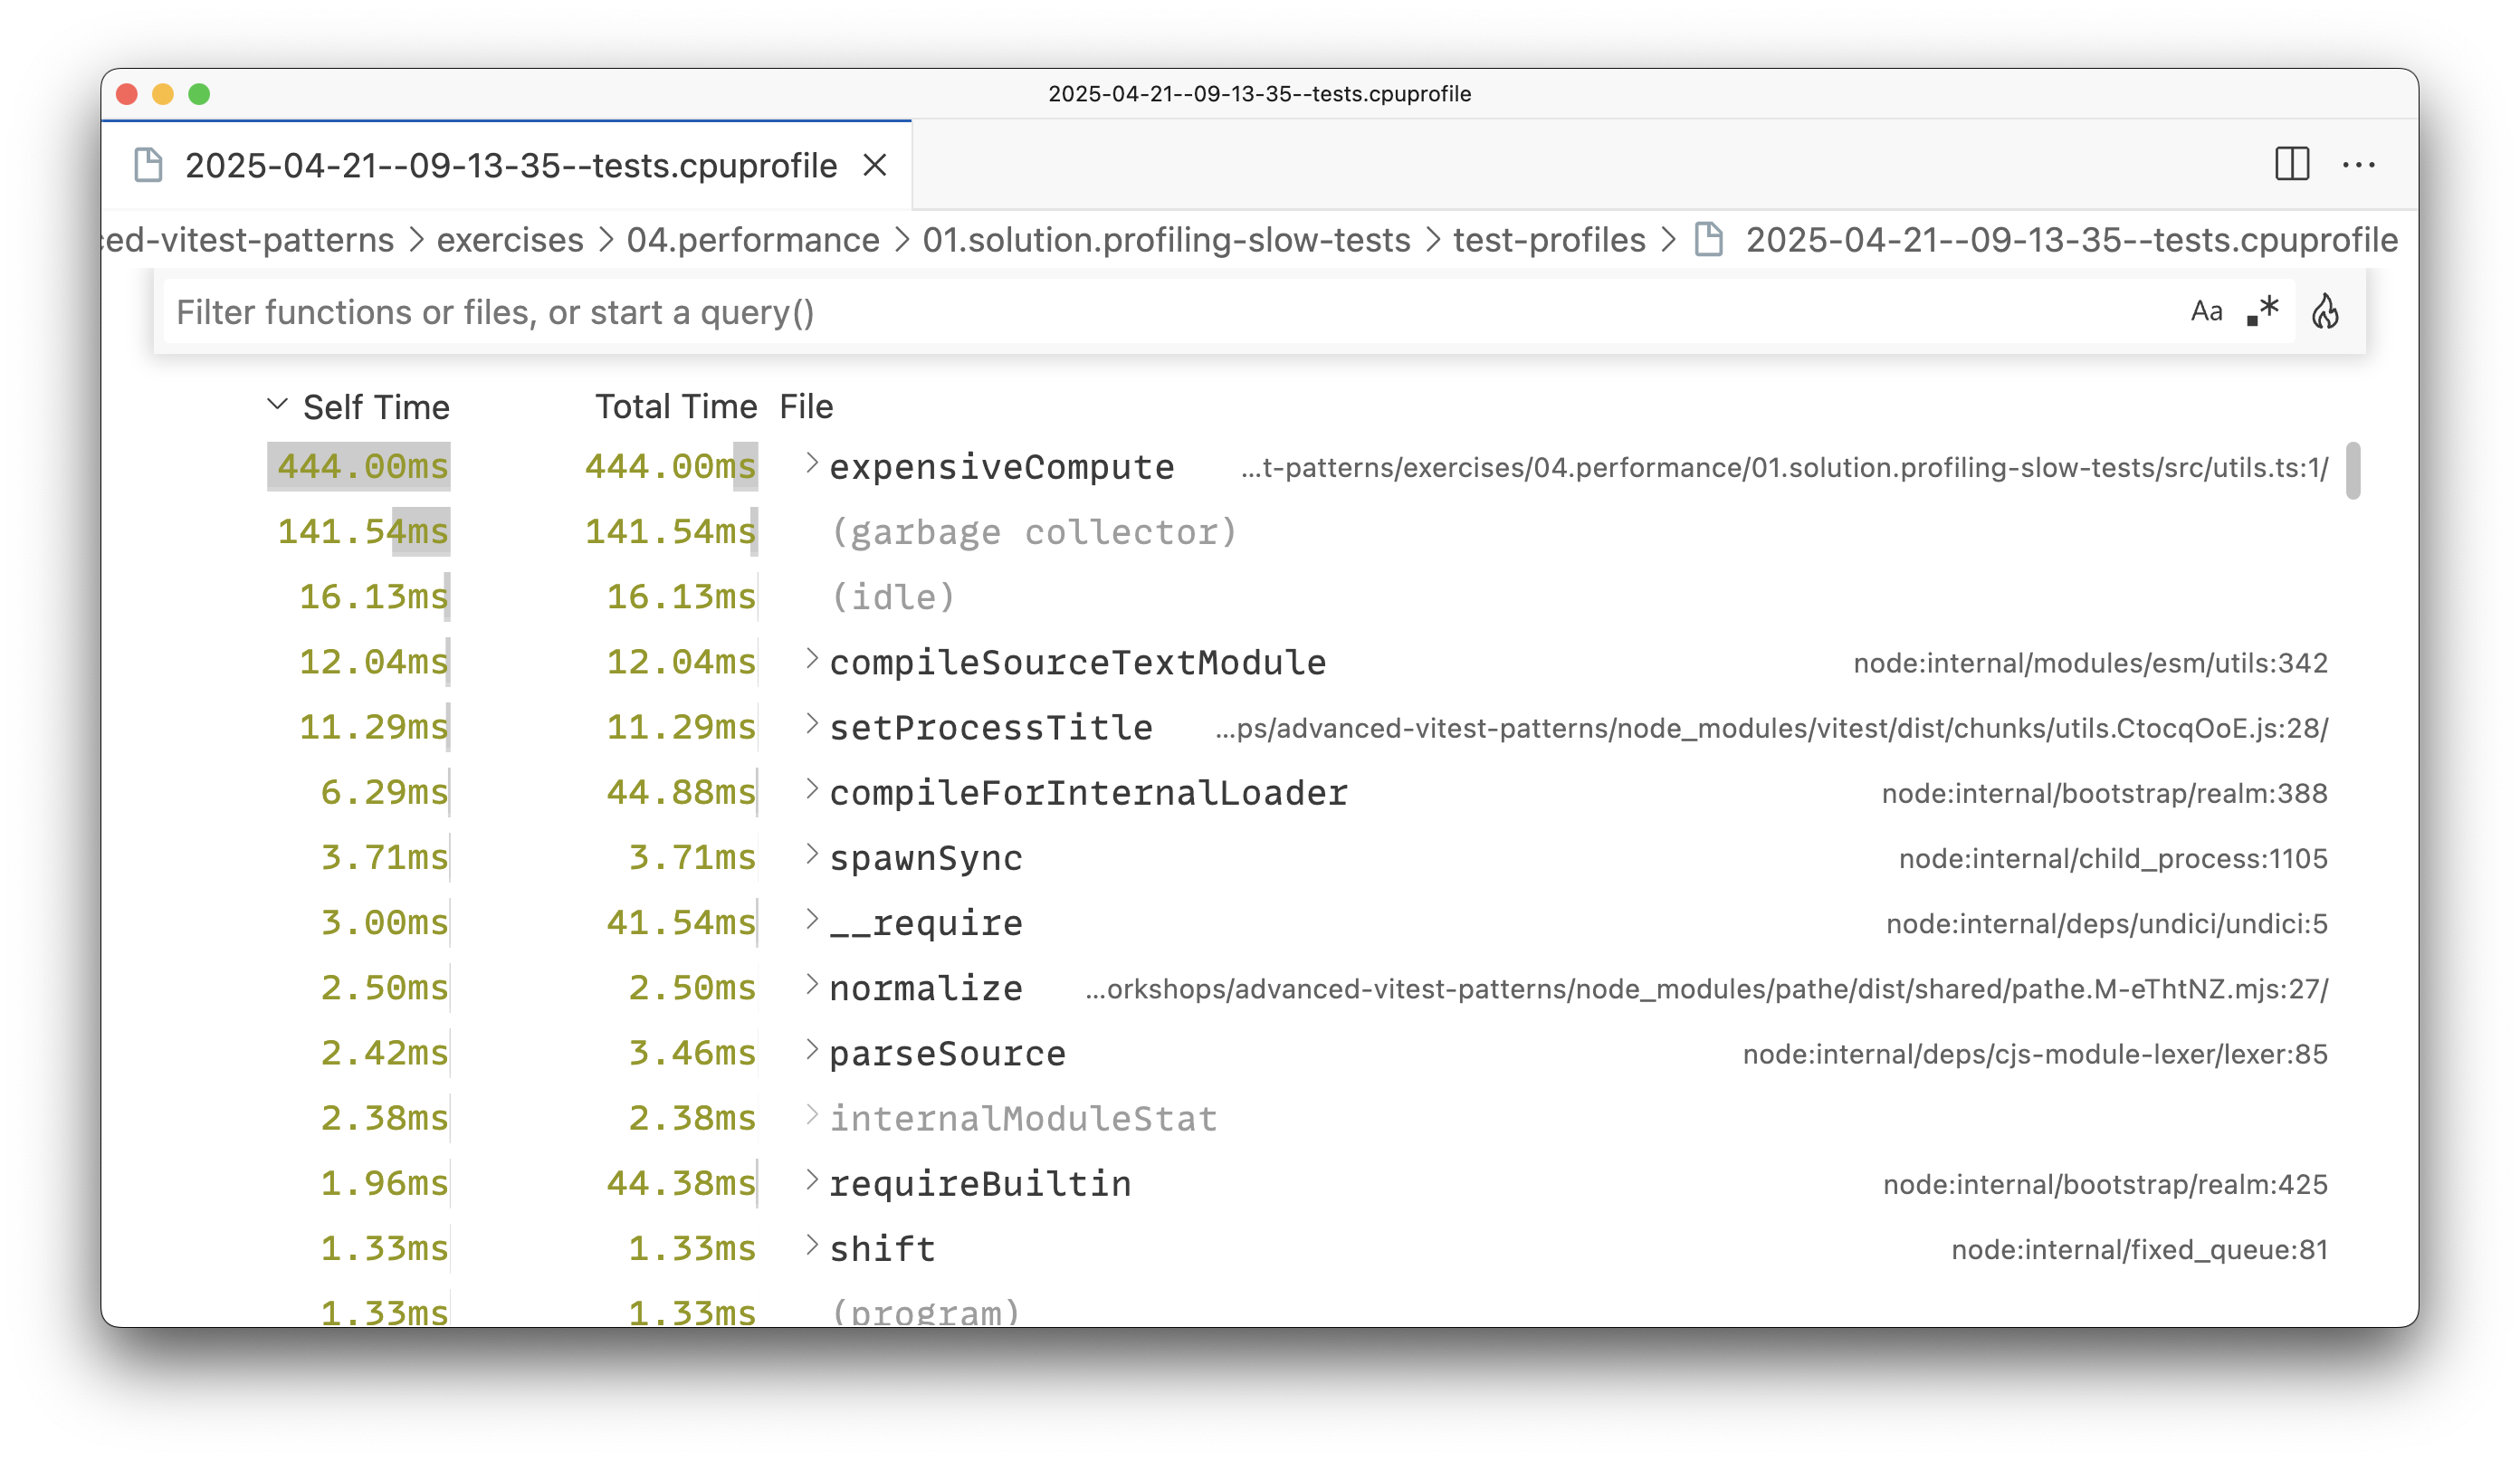
Task: Click the 41.54ms total time value
Action: point(681,922)
